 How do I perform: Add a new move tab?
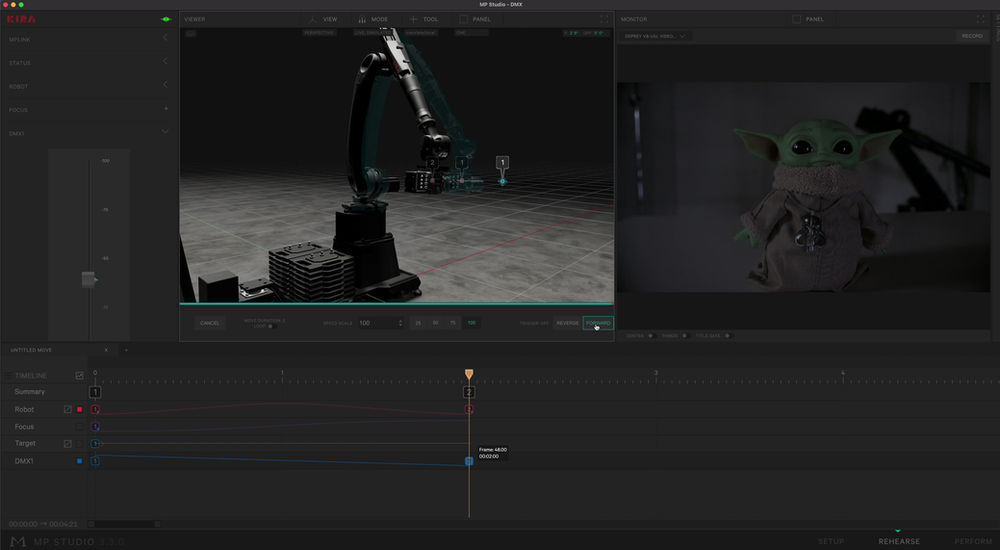point(126,350)
